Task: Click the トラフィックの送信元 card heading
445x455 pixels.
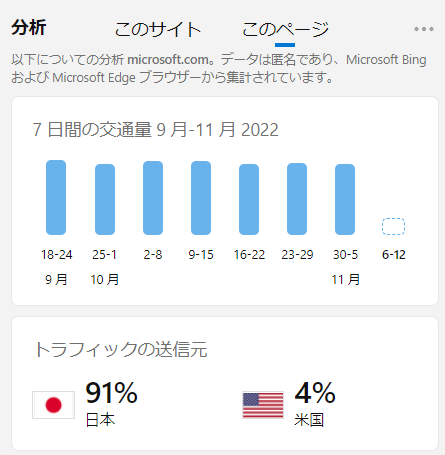Action: click(x=121, y=349)
